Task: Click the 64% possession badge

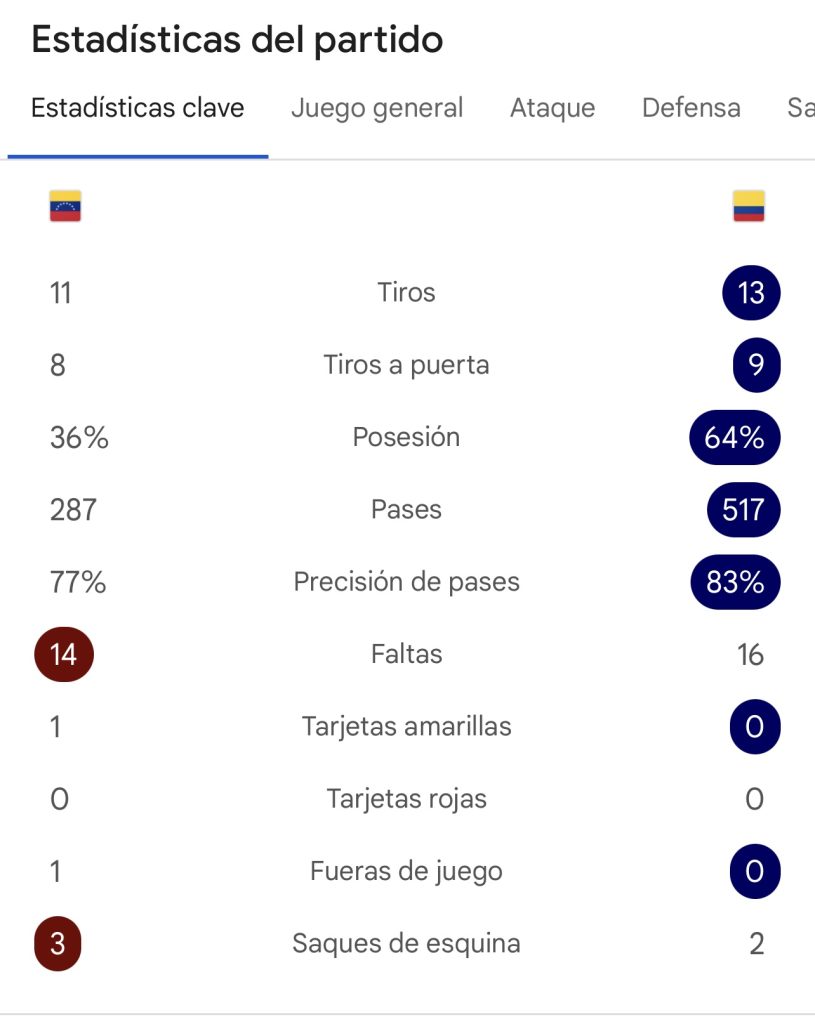Action: [735, 438]
